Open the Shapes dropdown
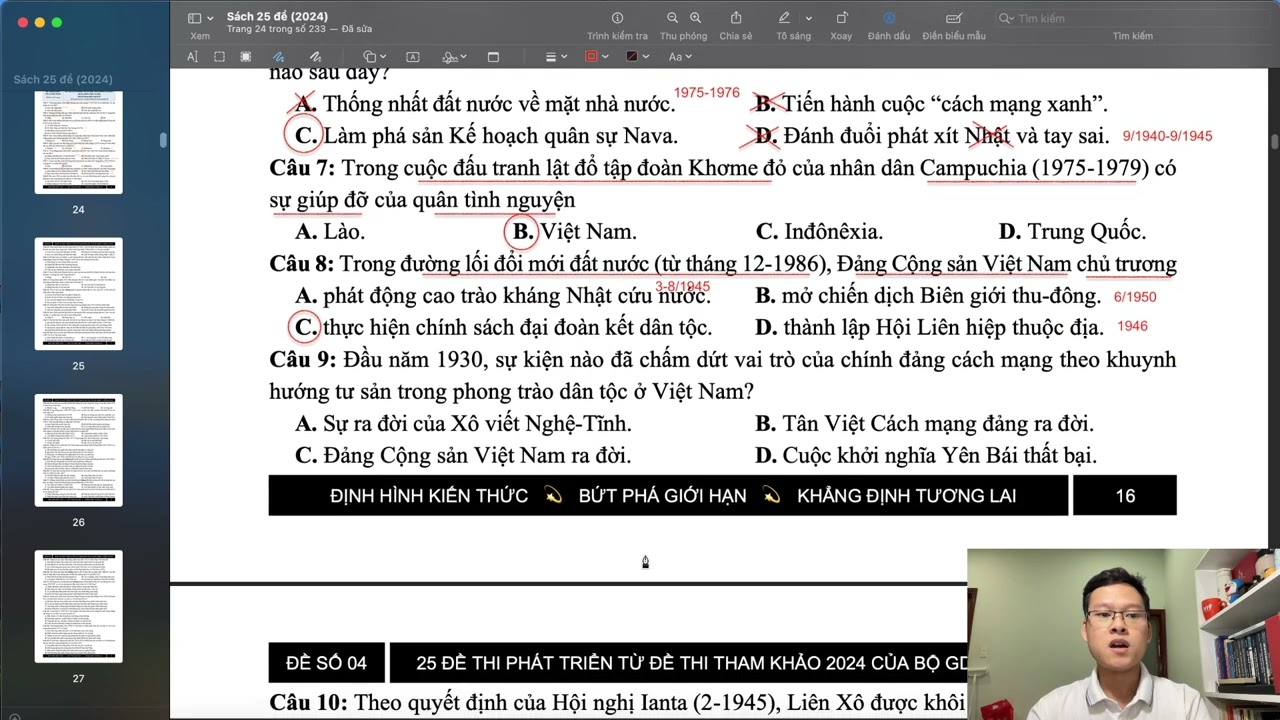1280x720 pixels. click(374, 57)
